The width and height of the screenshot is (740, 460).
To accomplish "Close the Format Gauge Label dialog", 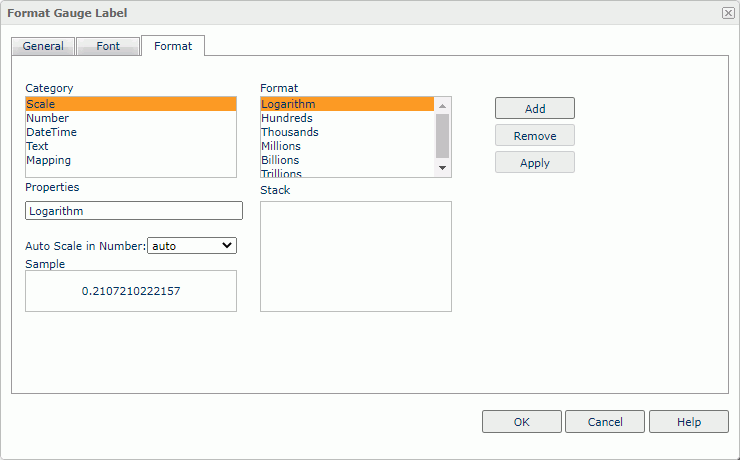I will (727, 13).
